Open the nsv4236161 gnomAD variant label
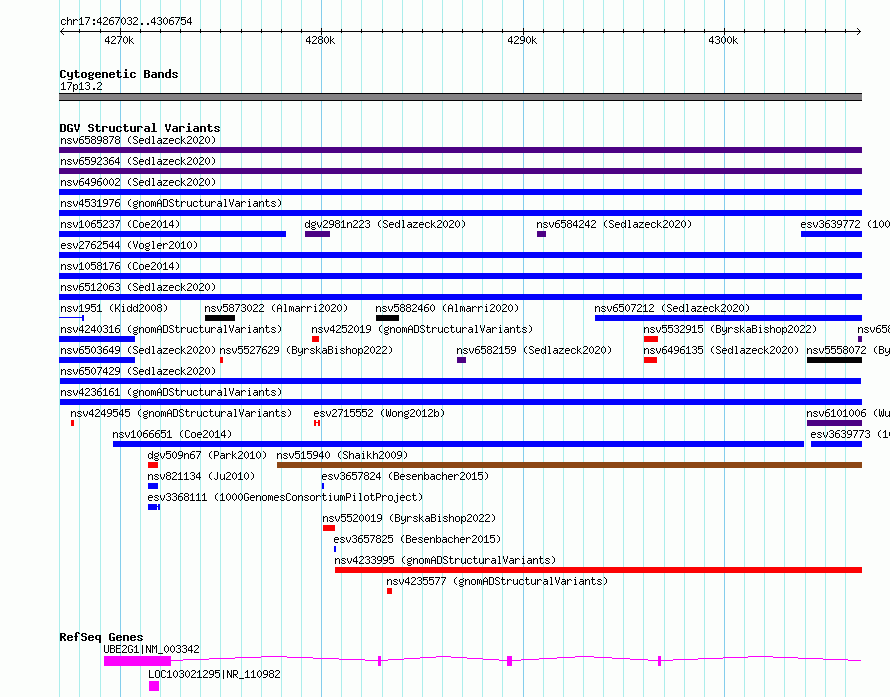The width and height of the screenshot is (890, 697). [x=171, y=392]
